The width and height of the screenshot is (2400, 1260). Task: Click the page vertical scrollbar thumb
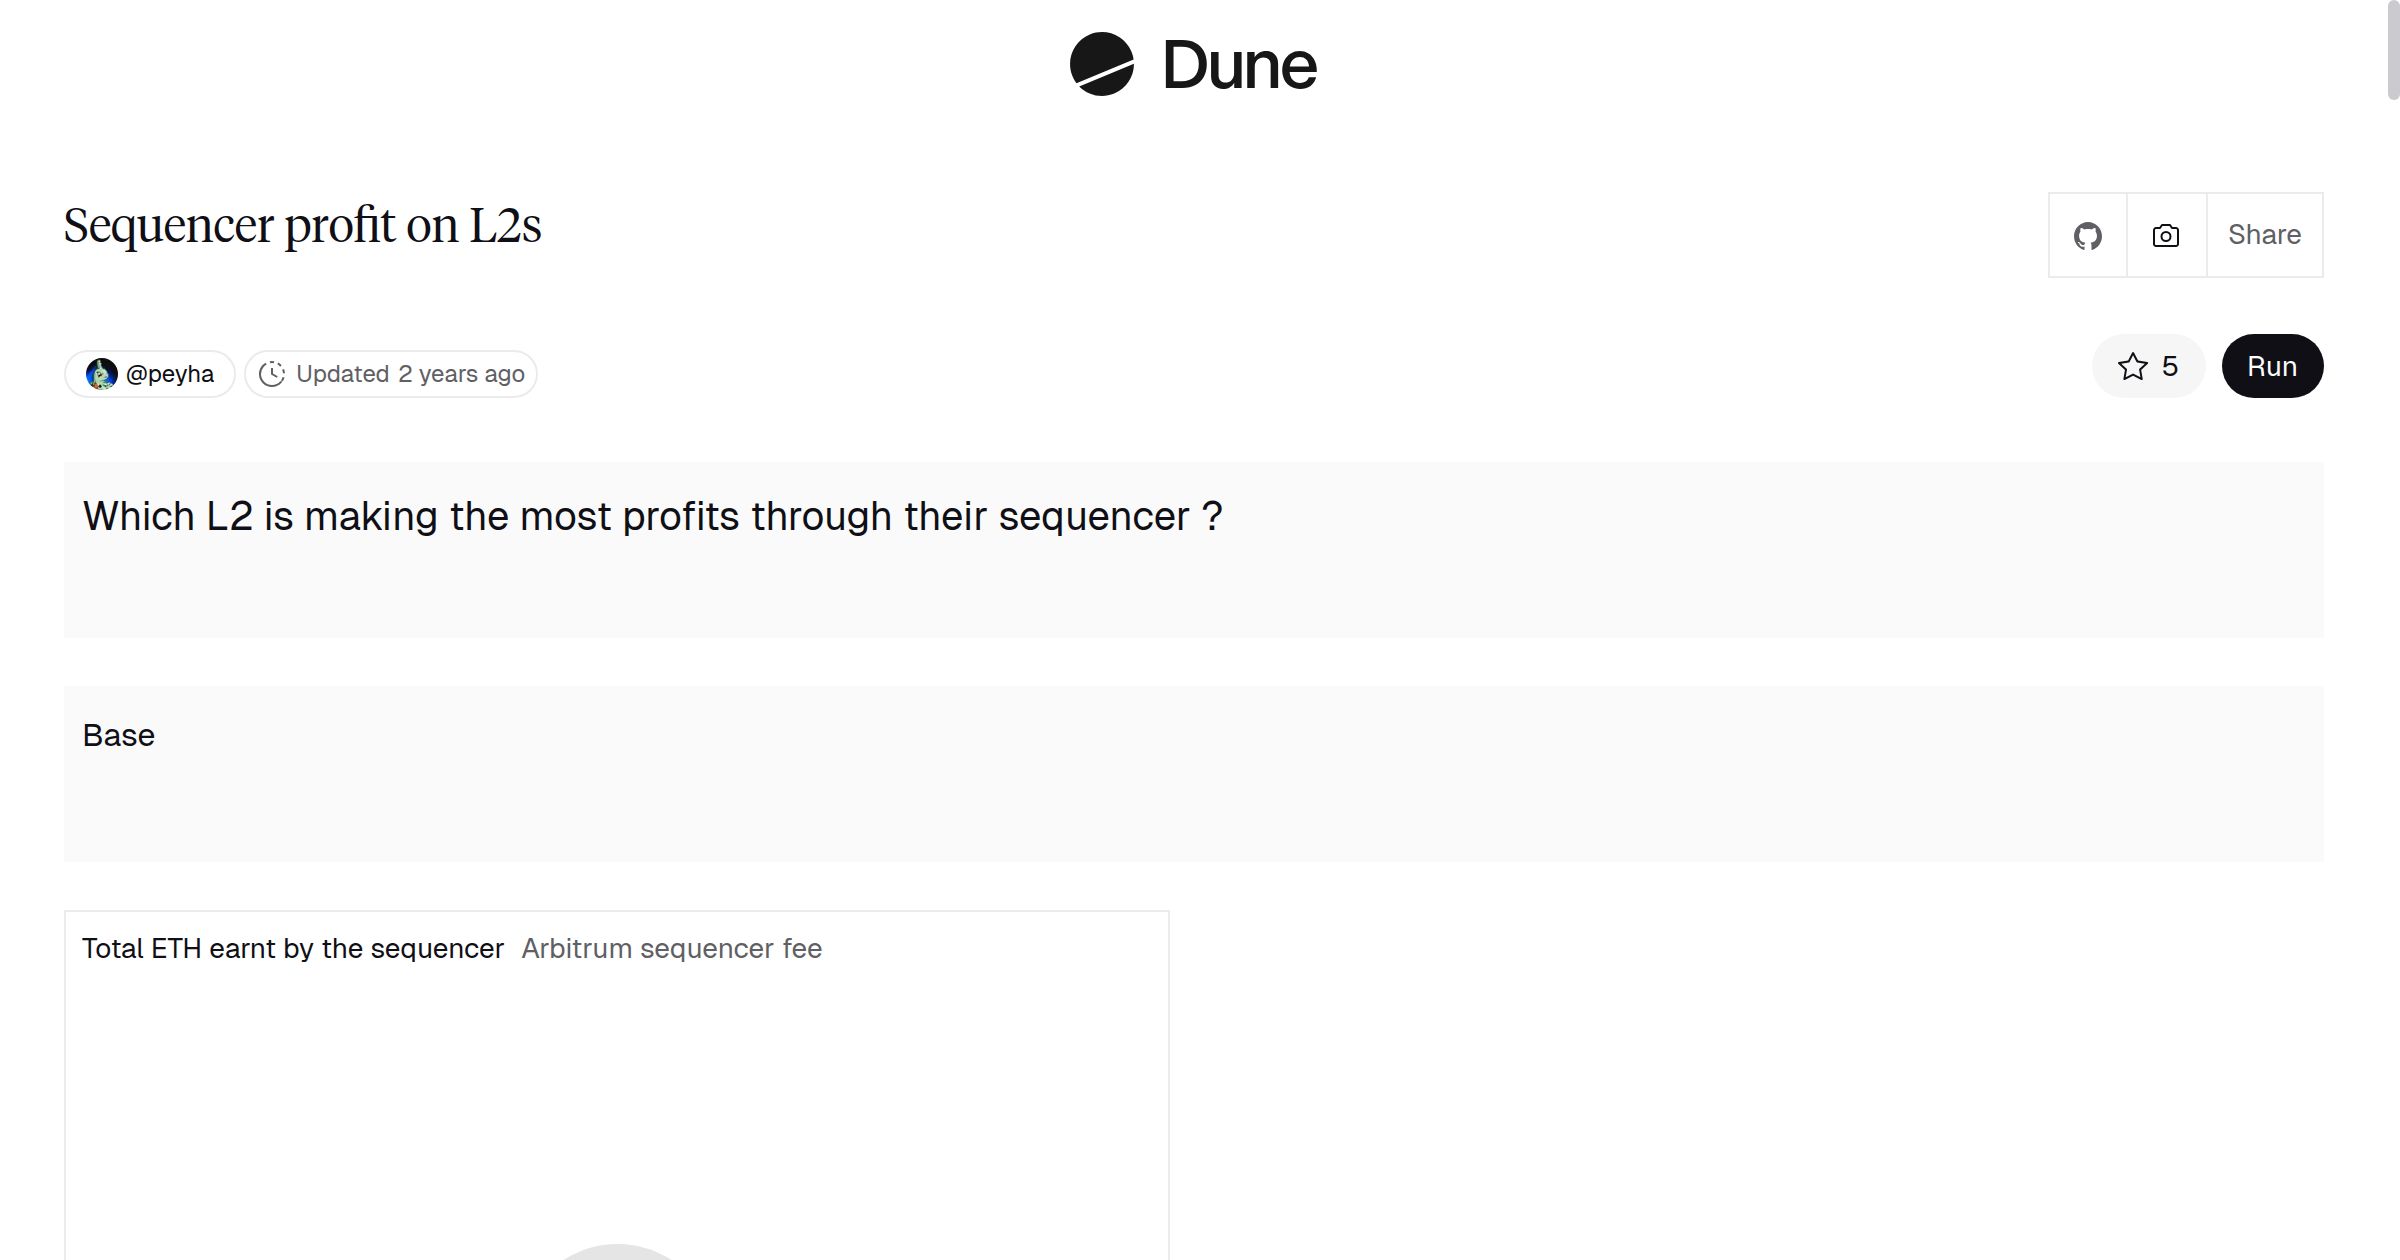2393,50
